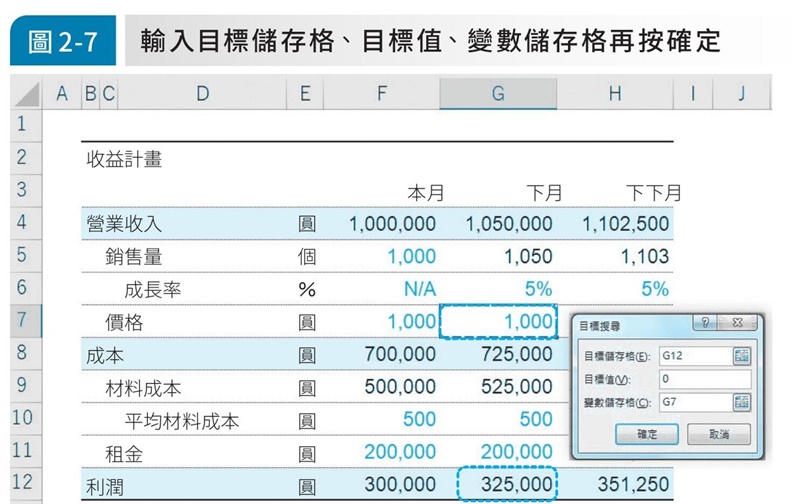Click the select-all corner triangle of the sheet
Image resolution: width=792 pixels, height=504 pixels.
click(26, 94)
